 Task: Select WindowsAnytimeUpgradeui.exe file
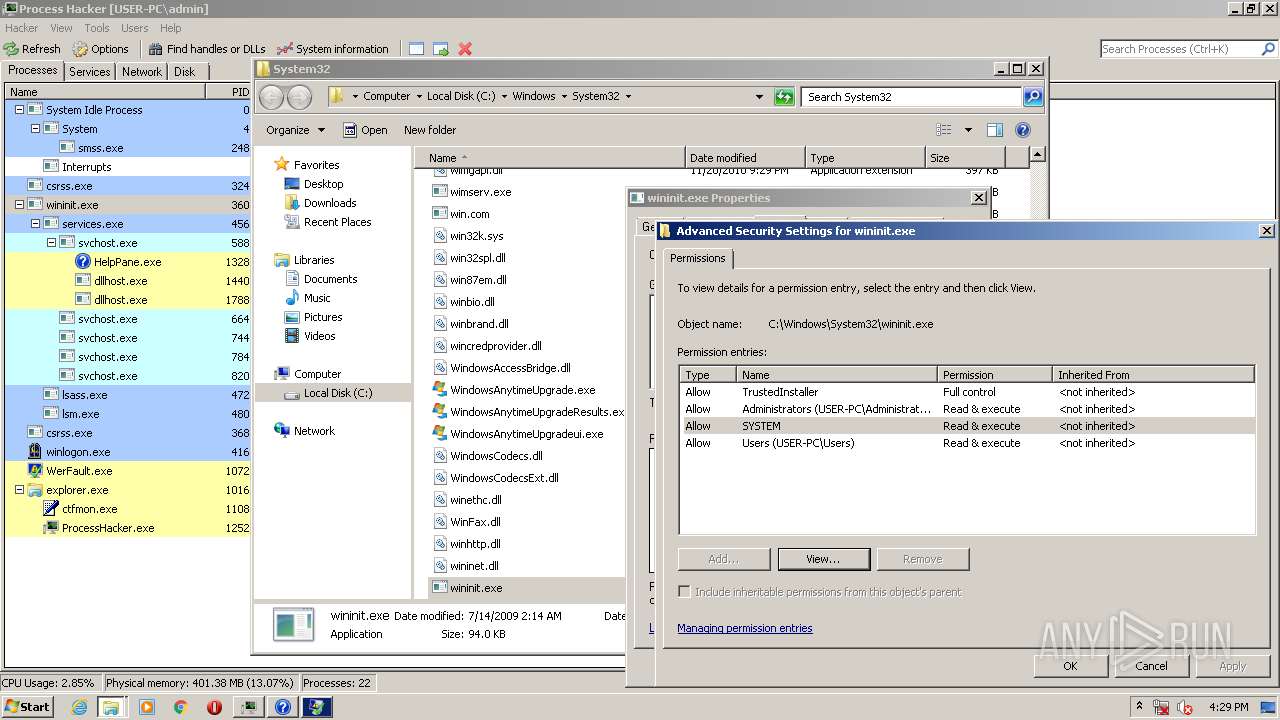(x=526, y=434)
